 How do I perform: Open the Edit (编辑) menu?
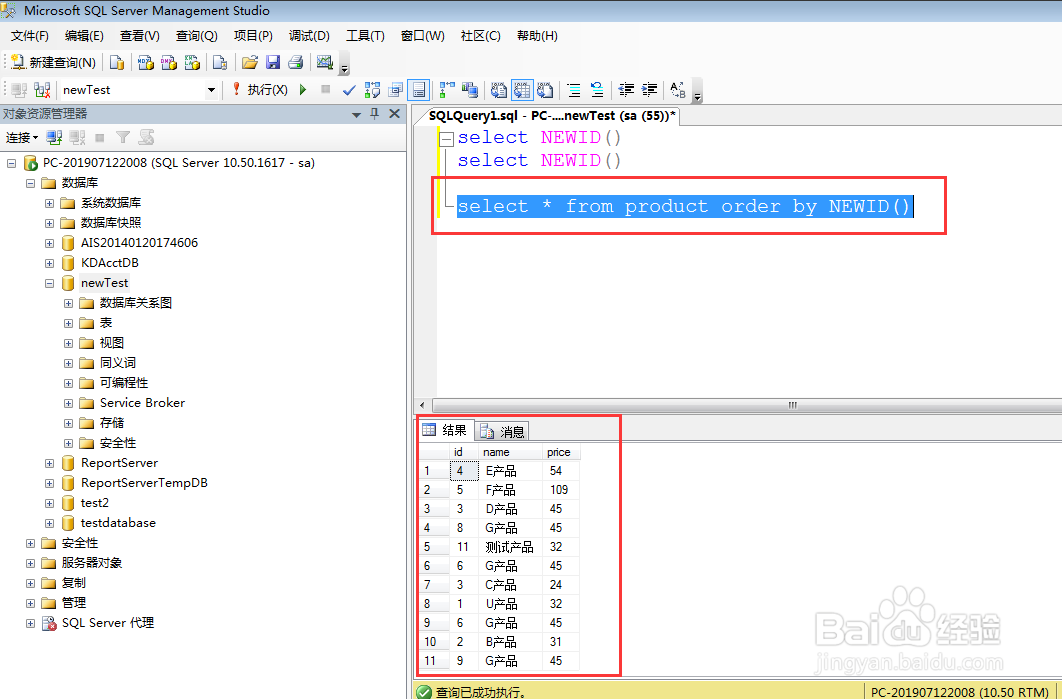(x=84, y=36)
